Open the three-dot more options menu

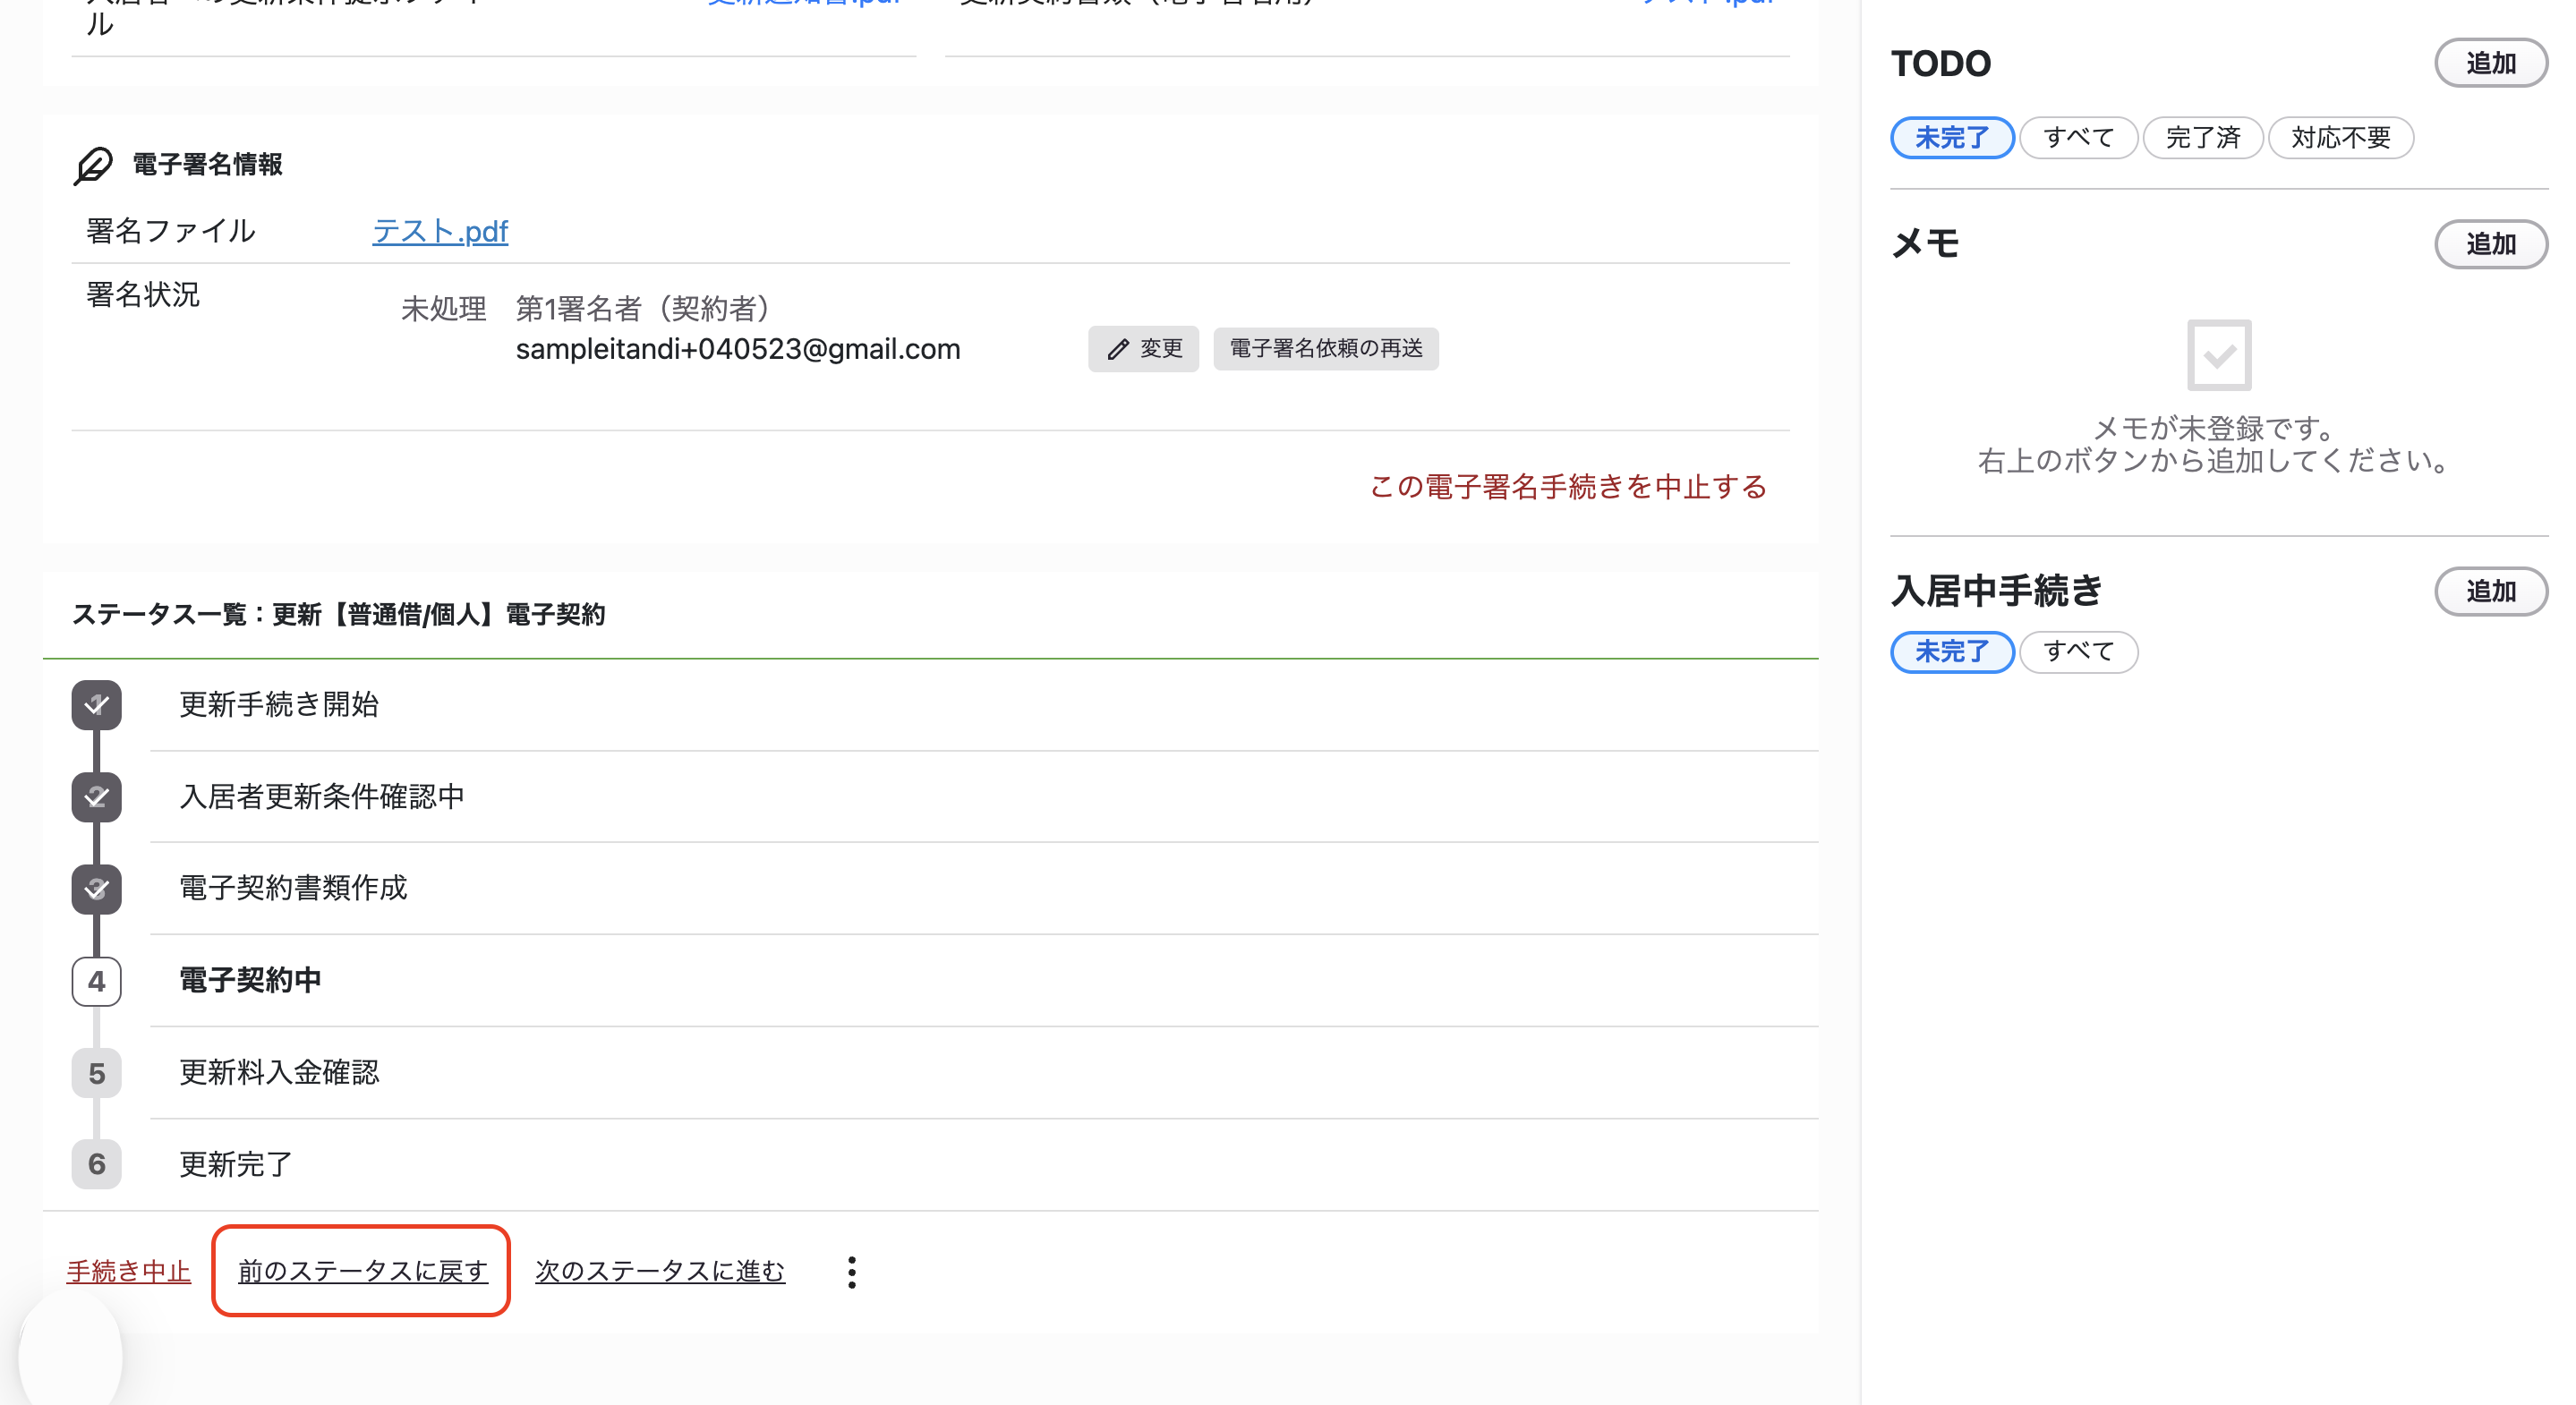(851, 1272)
